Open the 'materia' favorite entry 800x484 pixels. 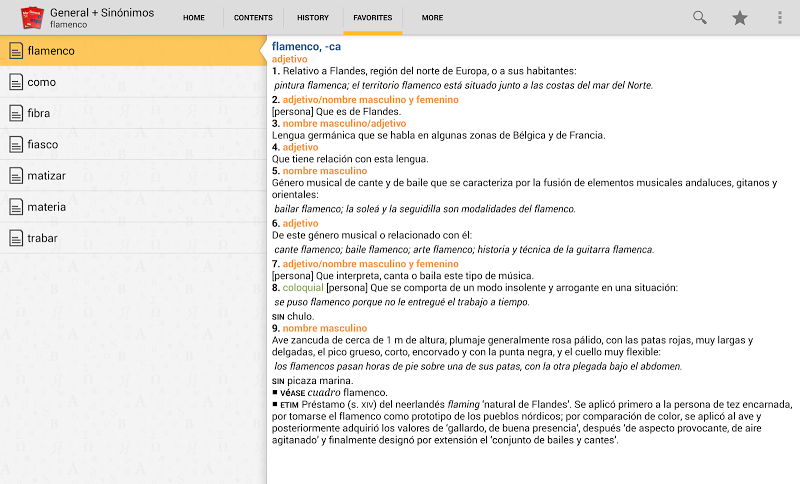click(x=133, y=207)
